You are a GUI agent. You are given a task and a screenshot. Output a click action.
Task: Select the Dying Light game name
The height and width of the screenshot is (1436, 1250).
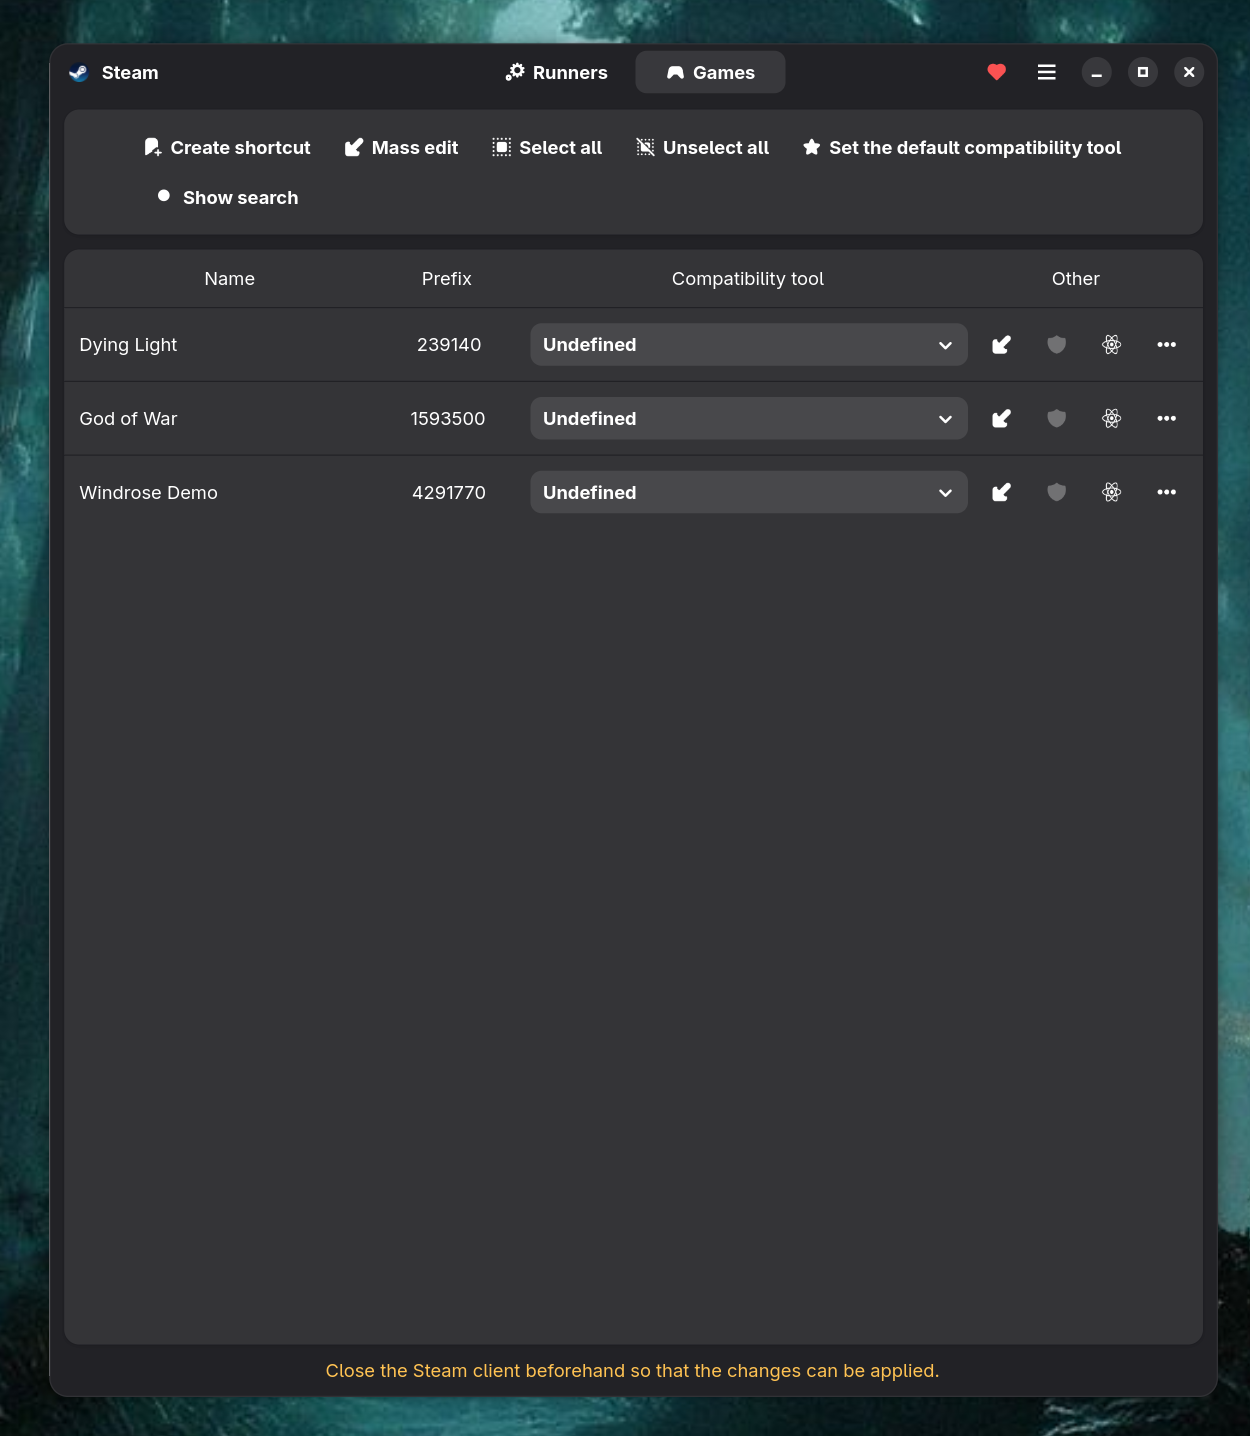(128, 345)
